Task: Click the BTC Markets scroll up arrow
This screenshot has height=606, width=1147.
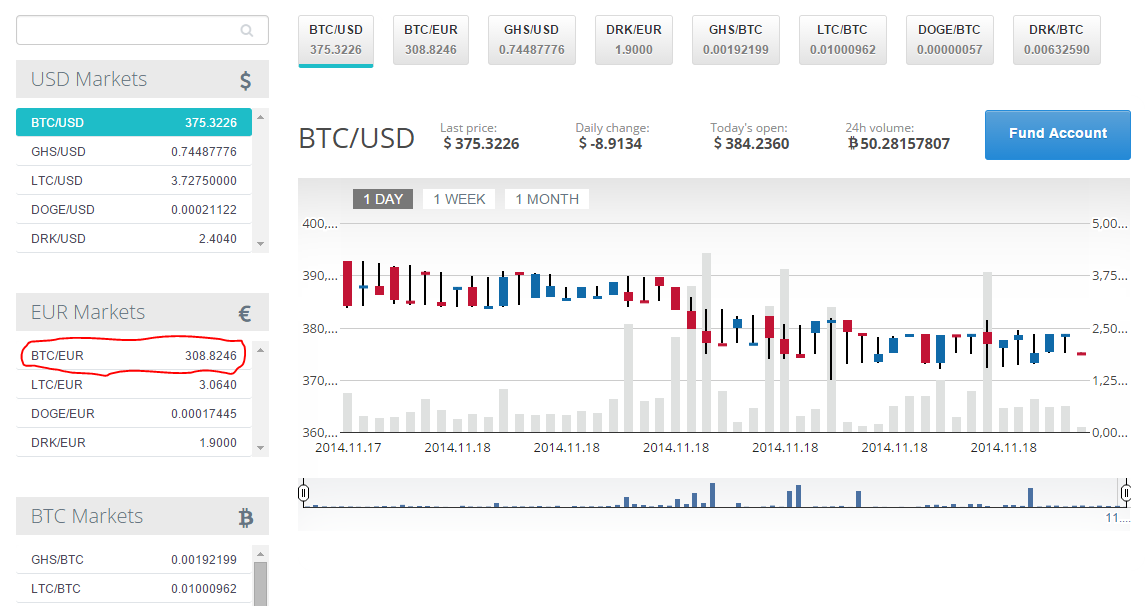Action: click(260, 555)
